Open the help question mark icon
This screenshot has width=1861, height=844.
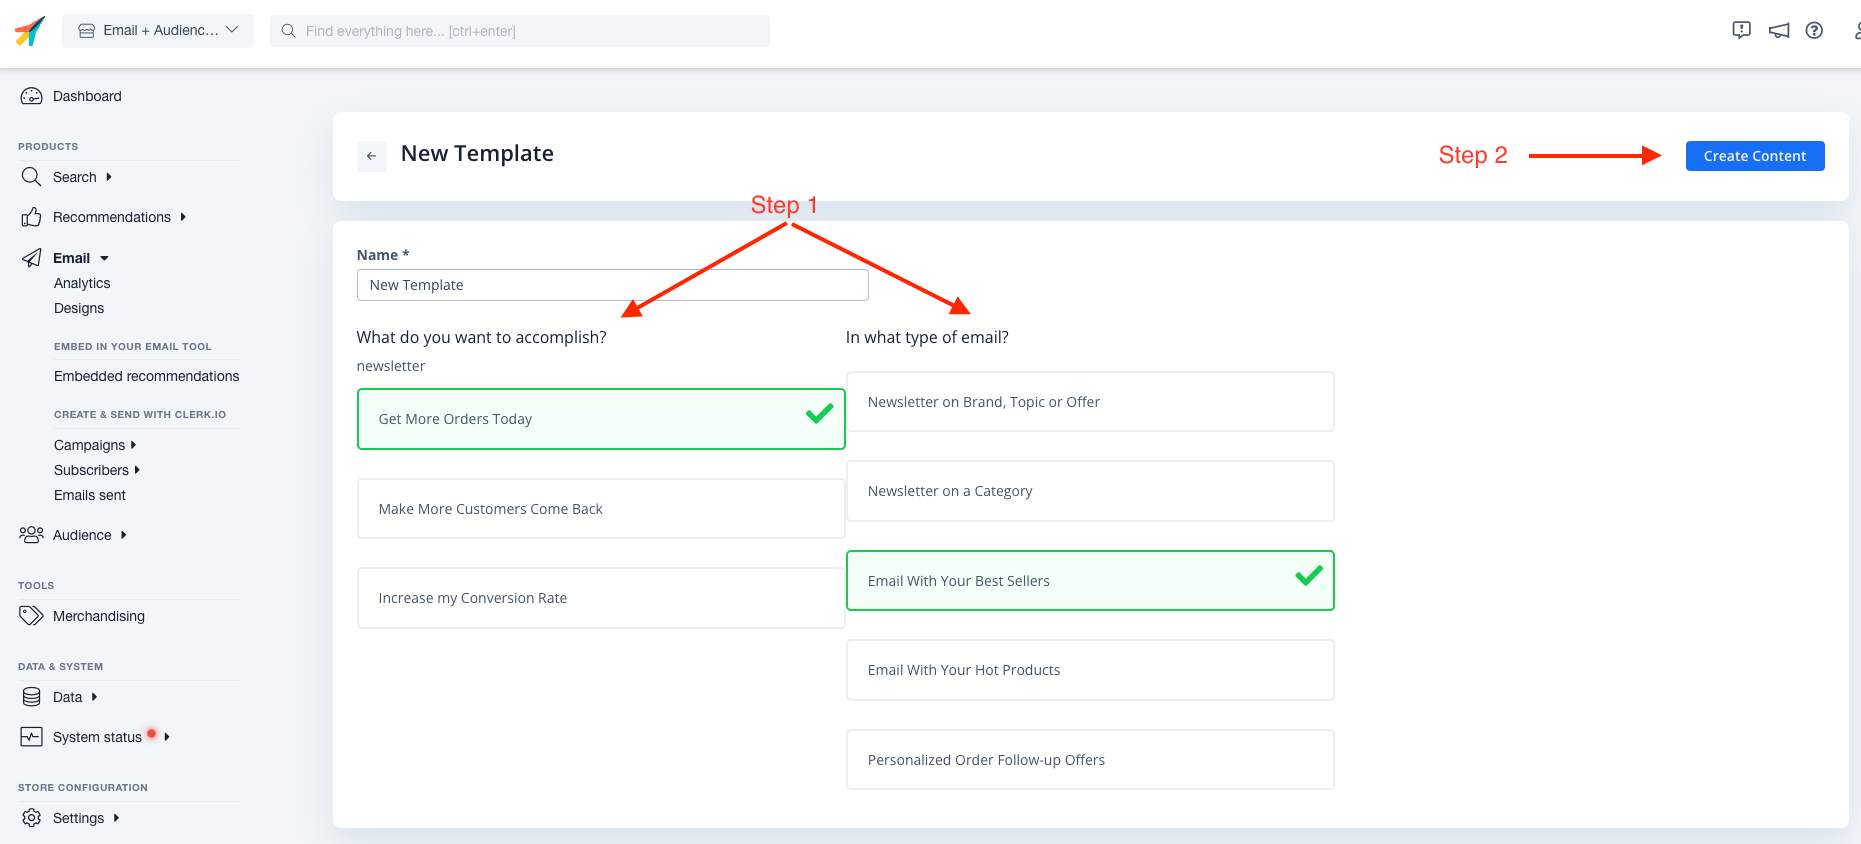pyautogui.click(x=1814, y=31)
